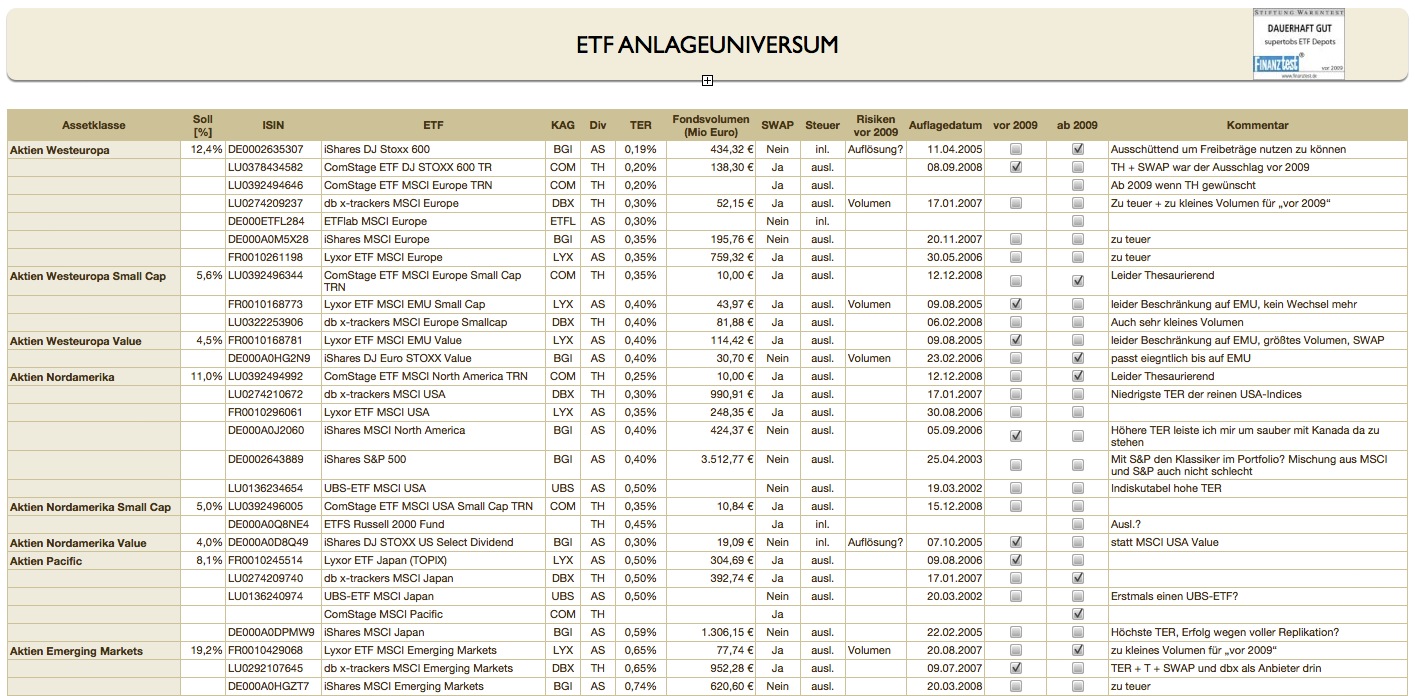
Task: Select the 'Lyxor ETF Japan (TOPIX)' cell
Action: [432, 560]
